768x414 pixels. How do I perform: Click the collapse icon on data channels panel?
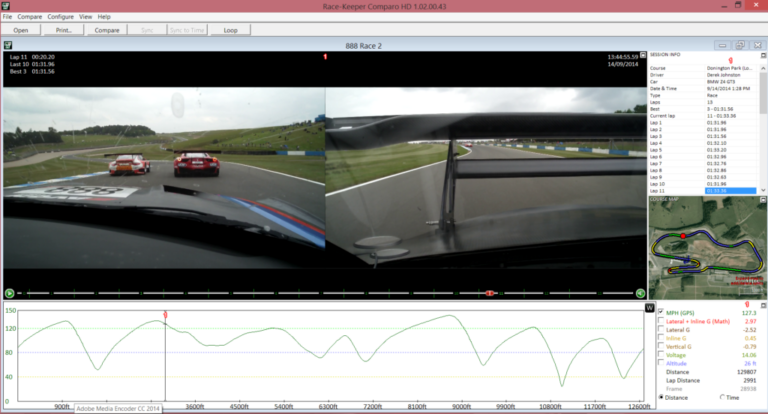762,306
